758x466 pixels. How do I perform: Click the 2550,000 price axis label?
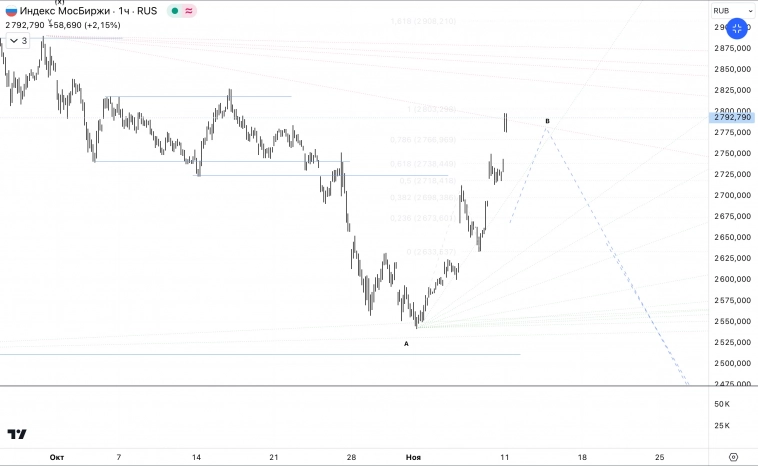tap(732, 321)
